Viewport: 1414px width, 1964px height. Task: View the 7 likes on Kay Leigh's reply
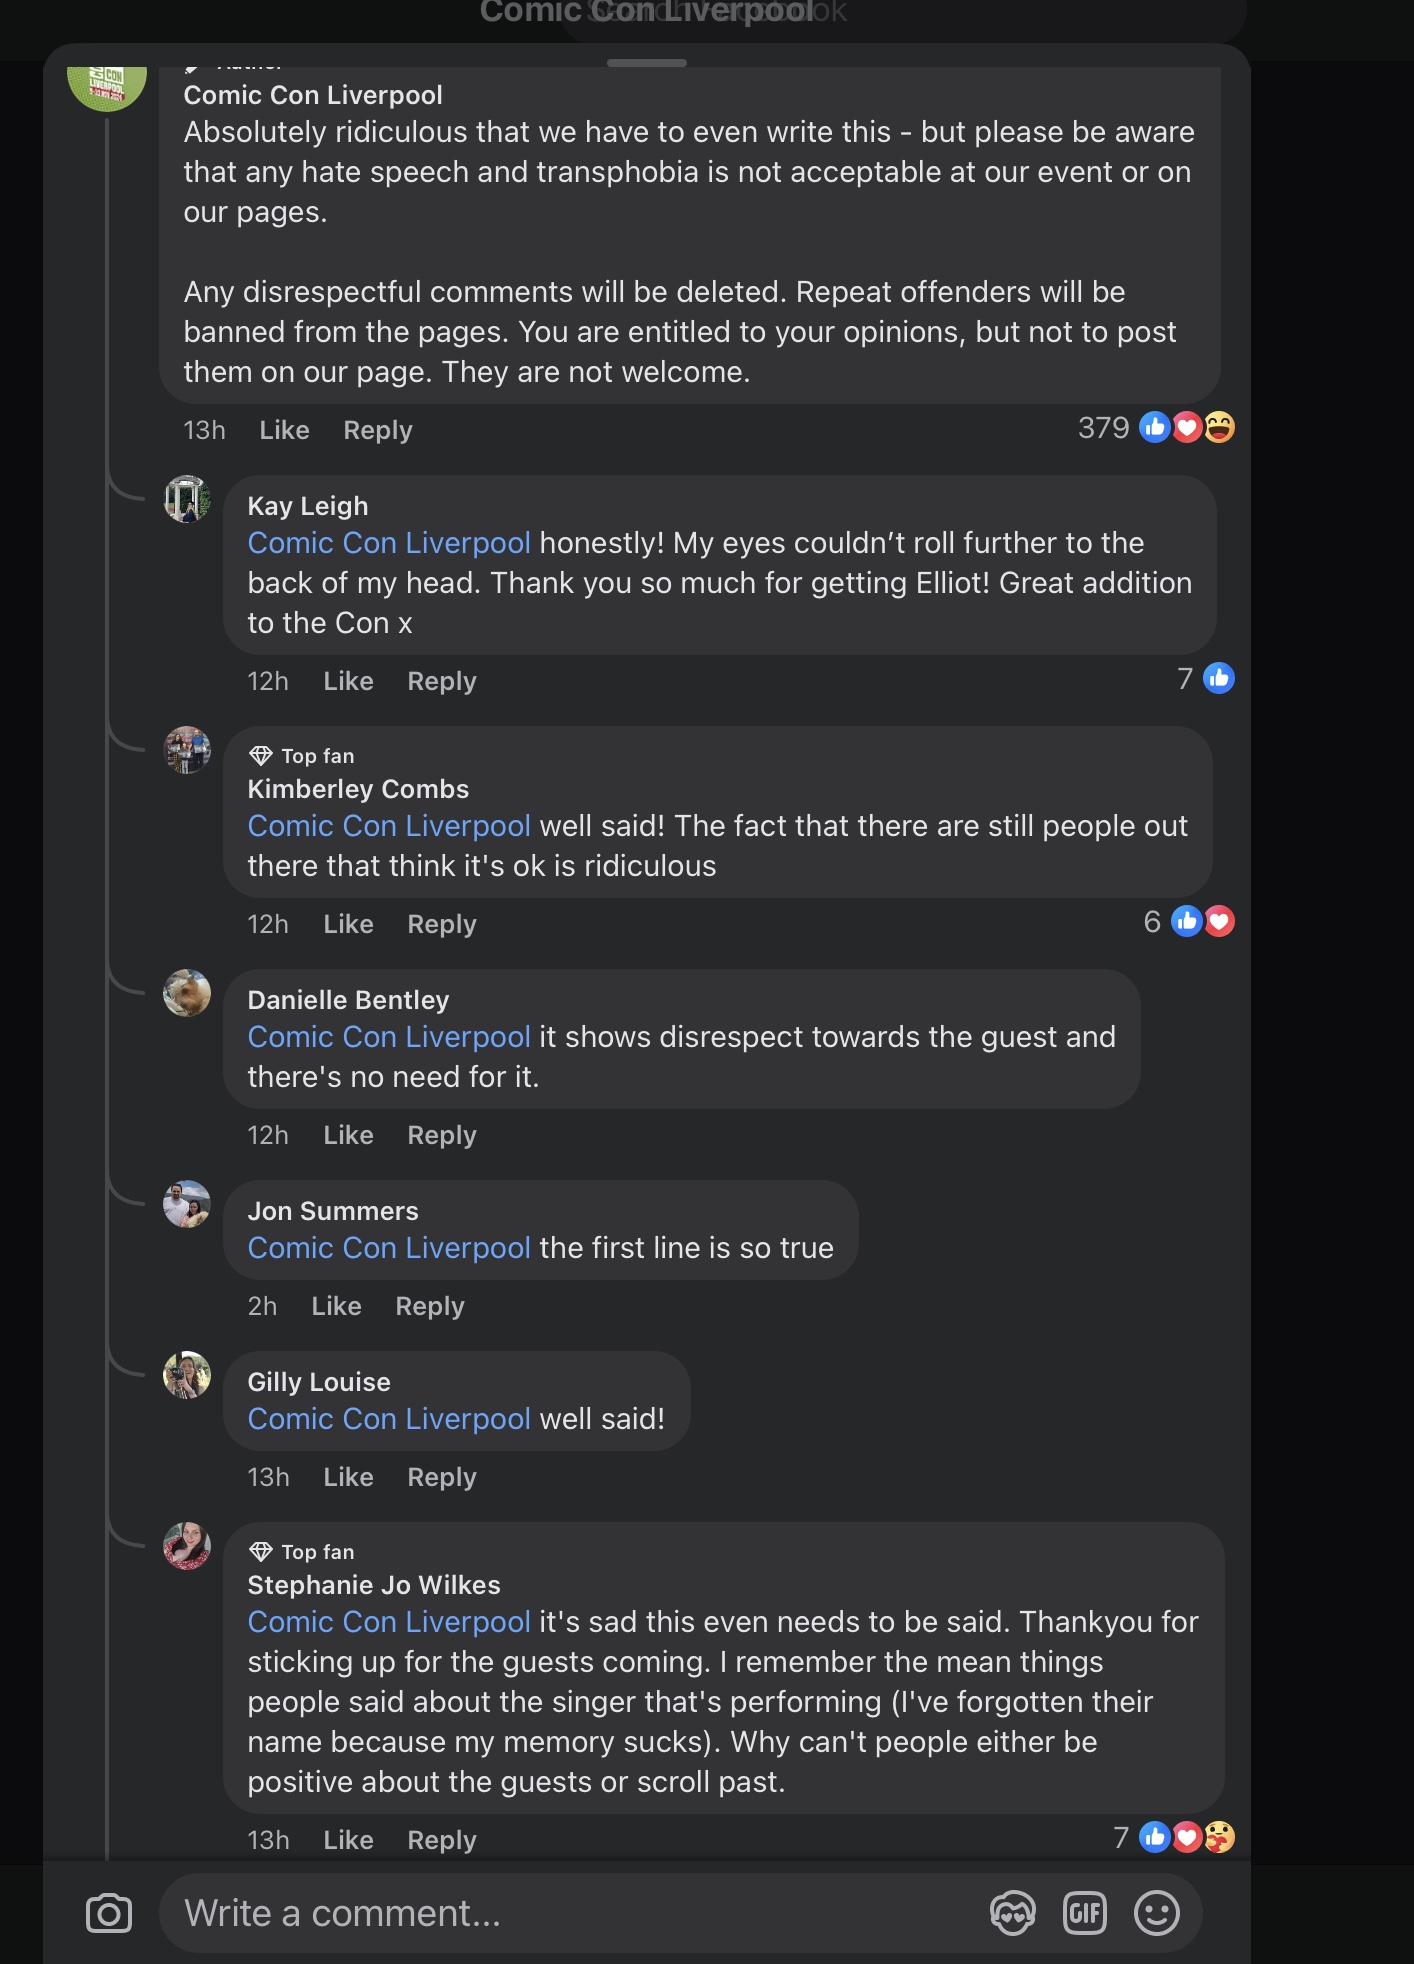(1205, 678)
